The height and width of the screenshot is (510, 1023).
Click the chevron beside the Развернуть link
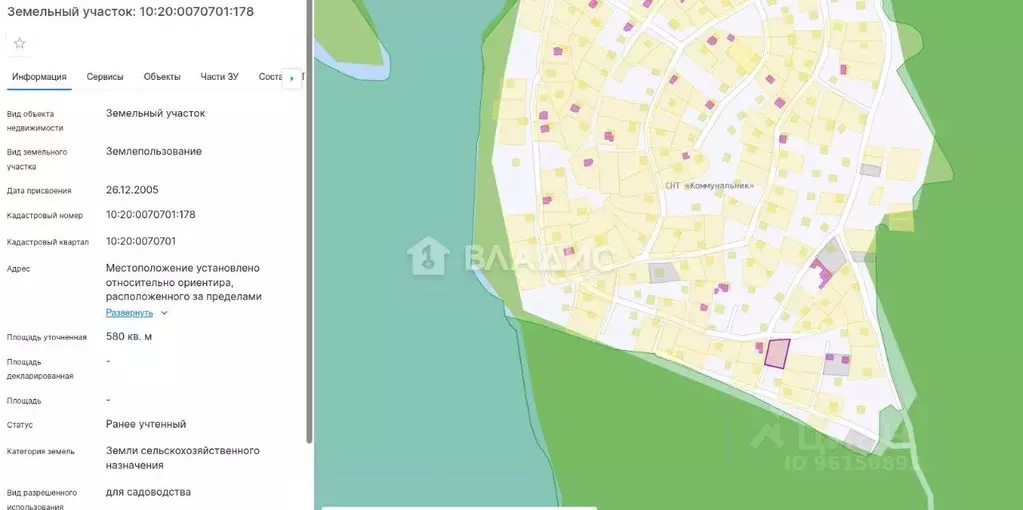[165, 313]
